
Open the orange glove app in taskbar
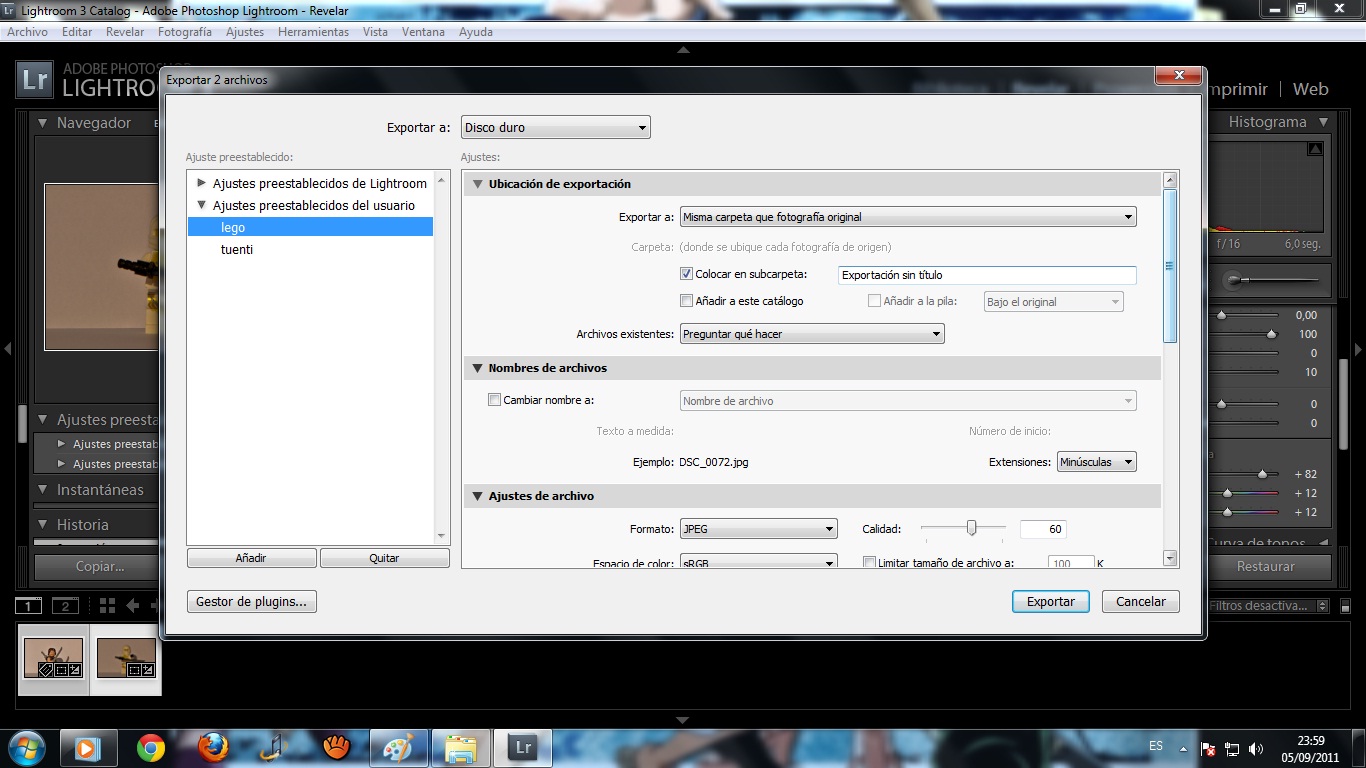(336, 747)
